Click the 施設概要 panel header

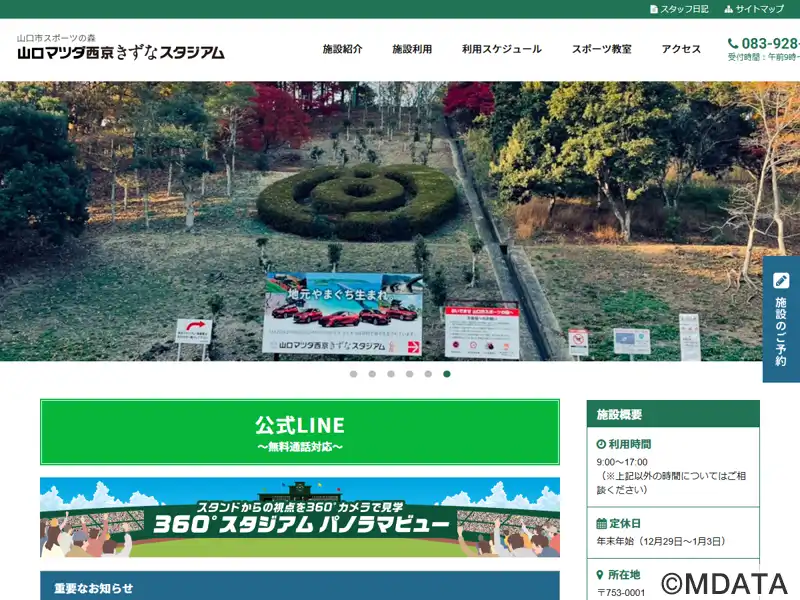(673, 414)
